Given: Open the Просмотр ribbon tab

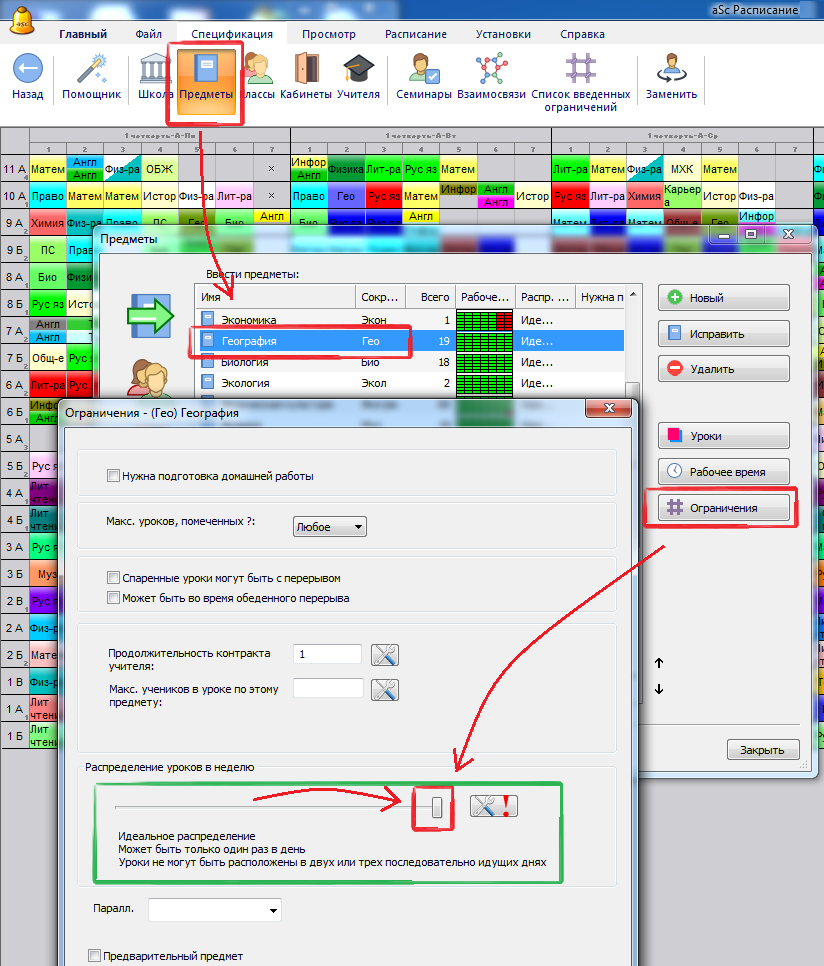Looking at the screenshot, I should pos(329,34).
